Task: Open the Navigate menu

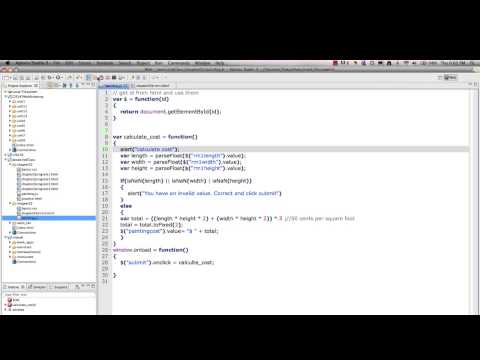Action: (105, 63)
